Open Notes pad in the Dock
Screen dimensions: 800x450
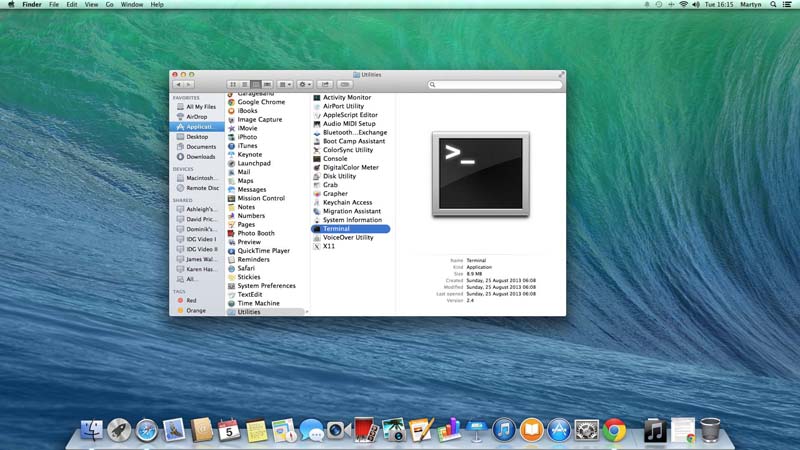coord(256,430)
